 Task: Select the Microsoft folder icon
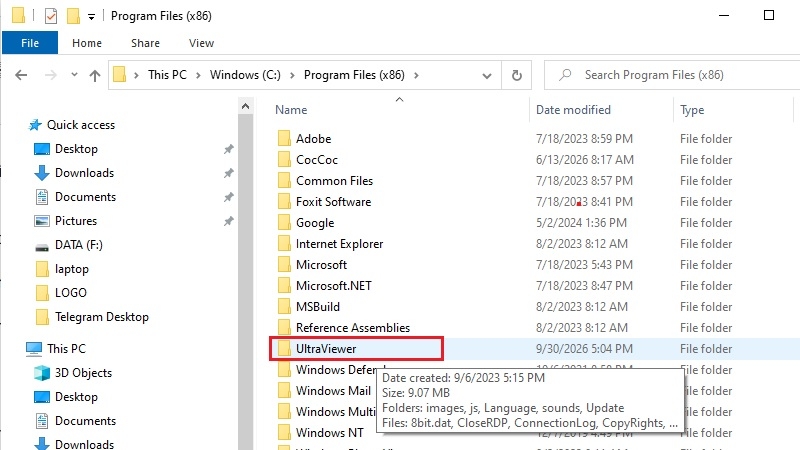pos(284,264)
